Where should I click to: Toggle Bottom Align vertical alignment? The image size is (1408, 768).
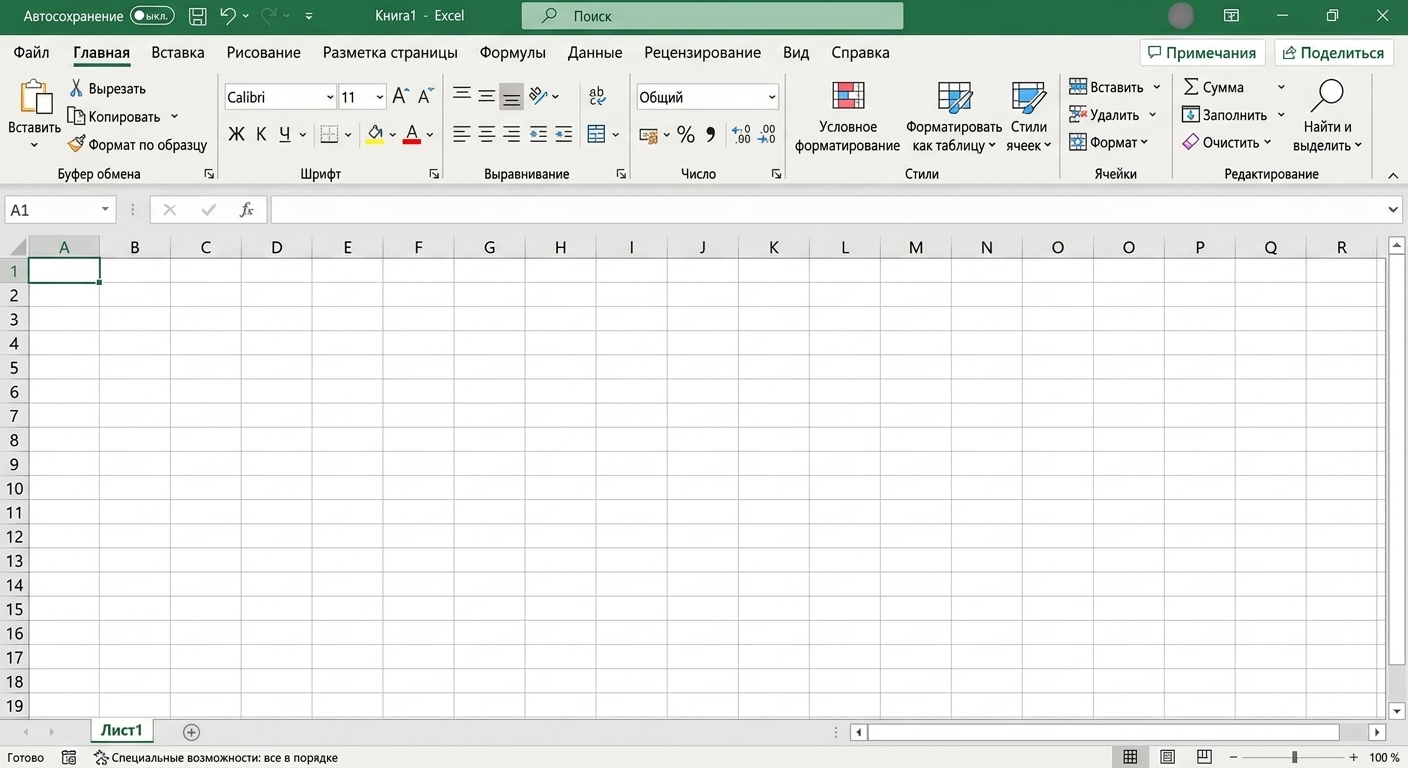pos(511,96)
